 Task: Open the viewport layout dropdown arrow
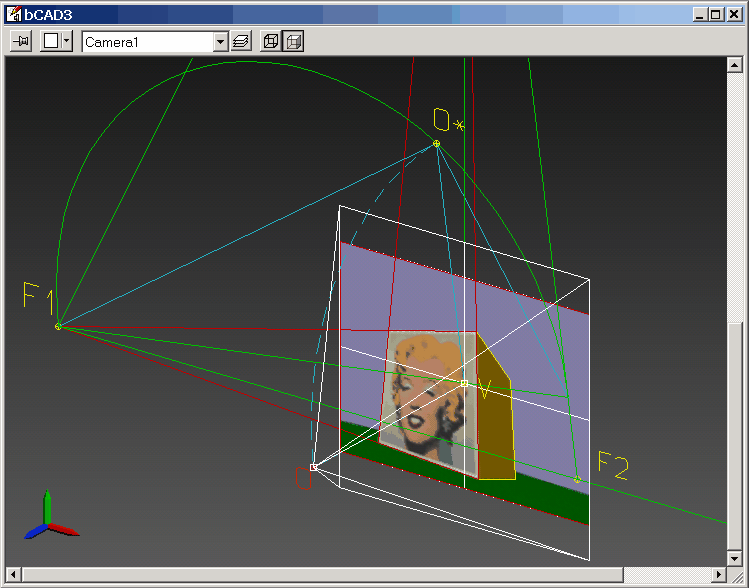pos(67,41)
